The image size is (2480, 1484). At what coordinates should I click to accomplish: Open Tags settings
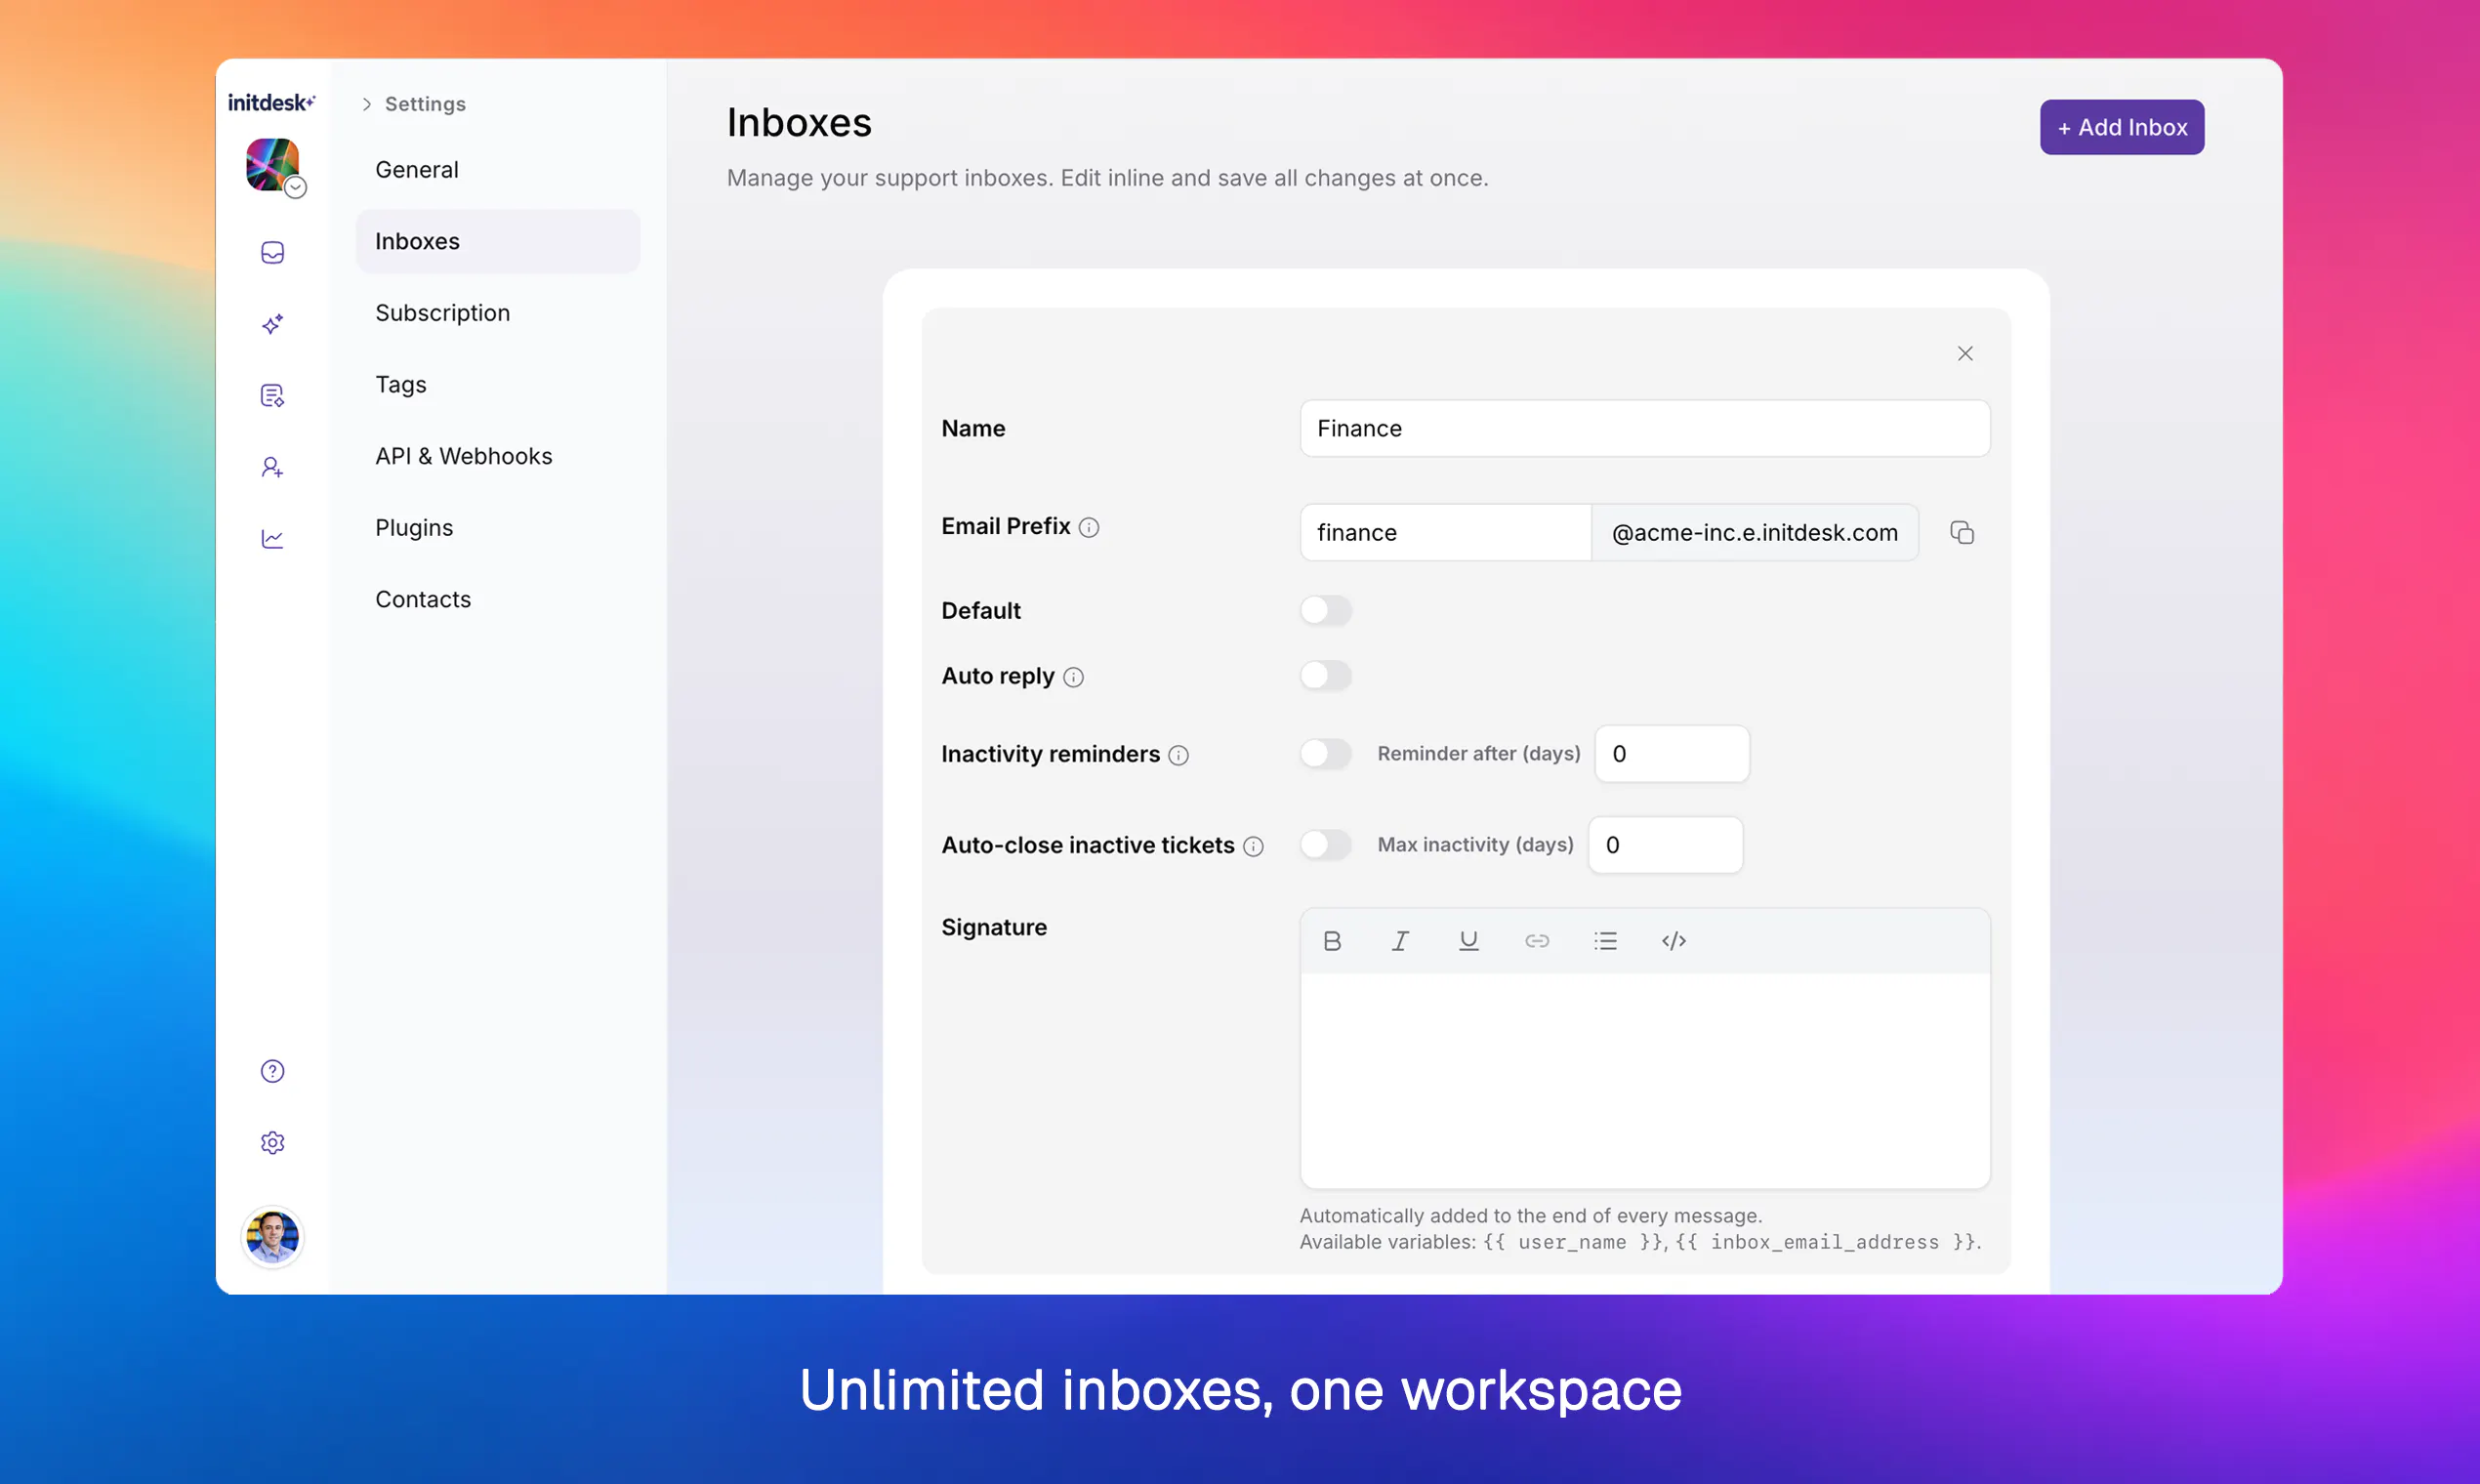pyautogui.click(x=498, y=384)
